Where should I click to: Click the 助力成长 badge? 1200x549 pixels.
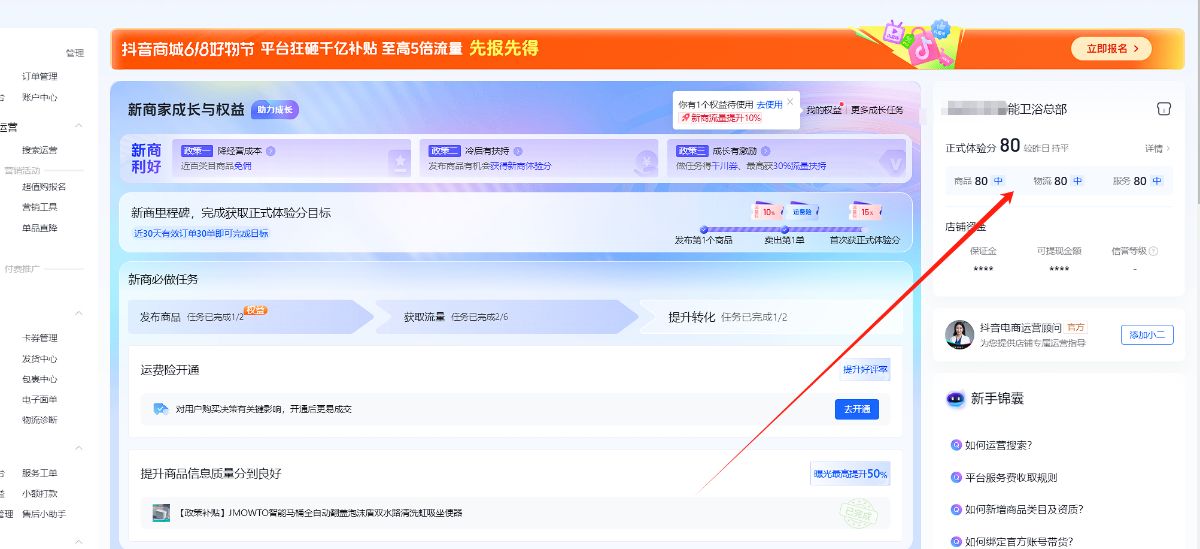coord(275,110)
